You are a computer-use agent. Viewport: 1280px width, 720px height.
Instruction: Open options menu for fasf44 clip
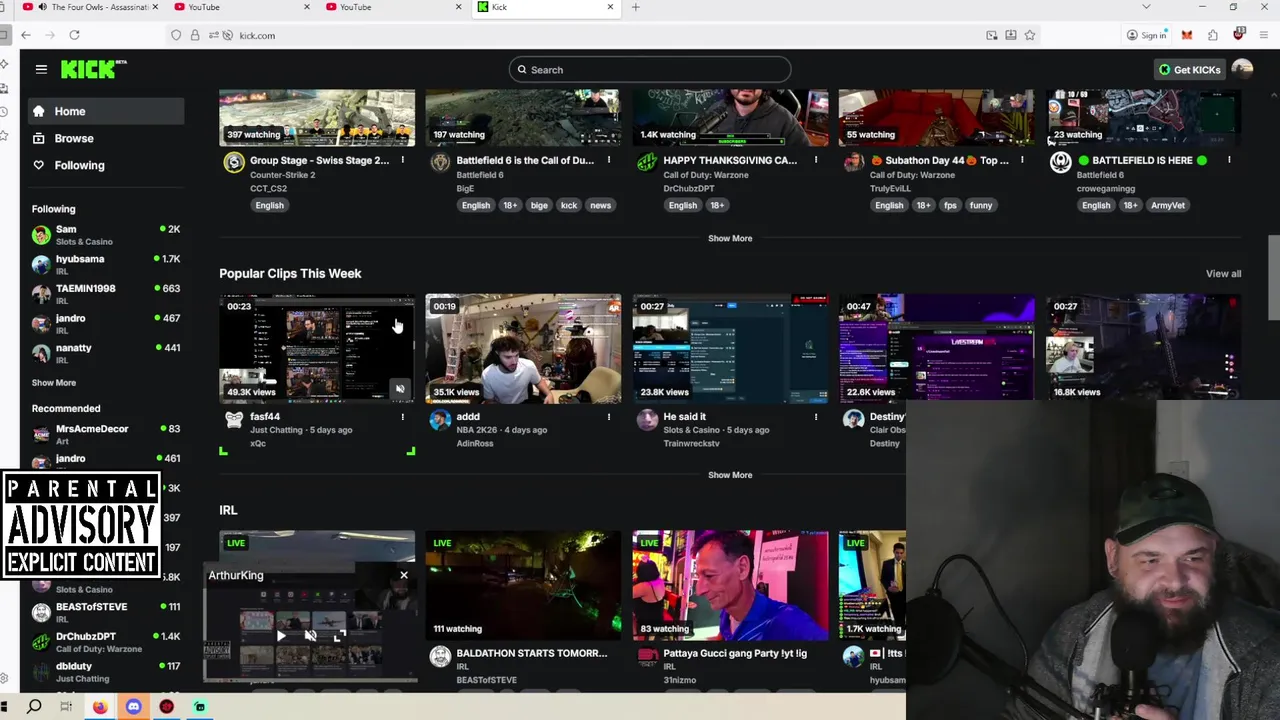click(x=403, y=417)
